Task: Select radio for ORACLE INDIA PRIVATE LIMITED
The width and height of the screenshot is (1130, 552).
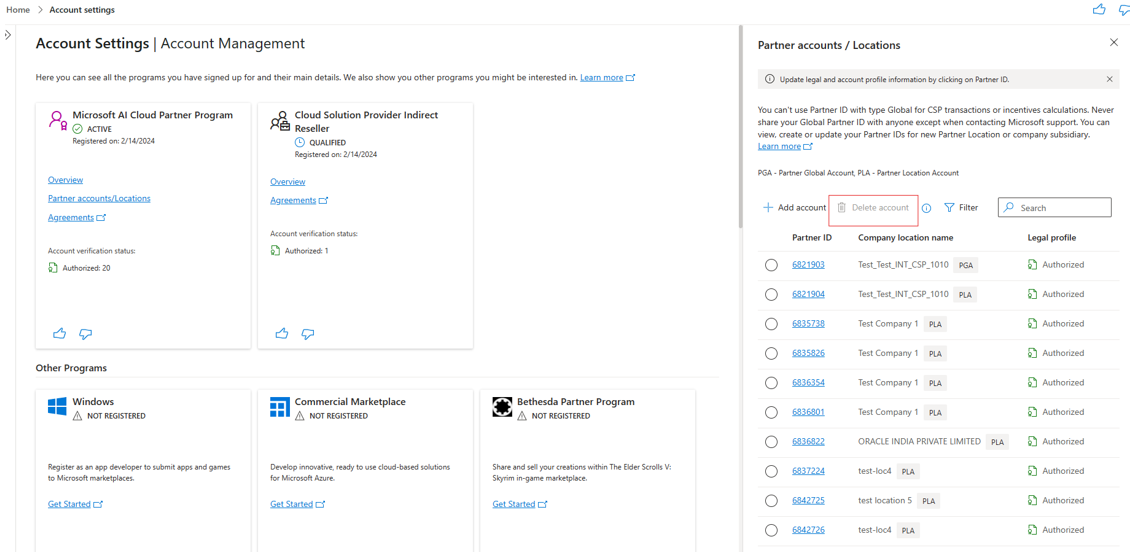Action: pos(771,442)
